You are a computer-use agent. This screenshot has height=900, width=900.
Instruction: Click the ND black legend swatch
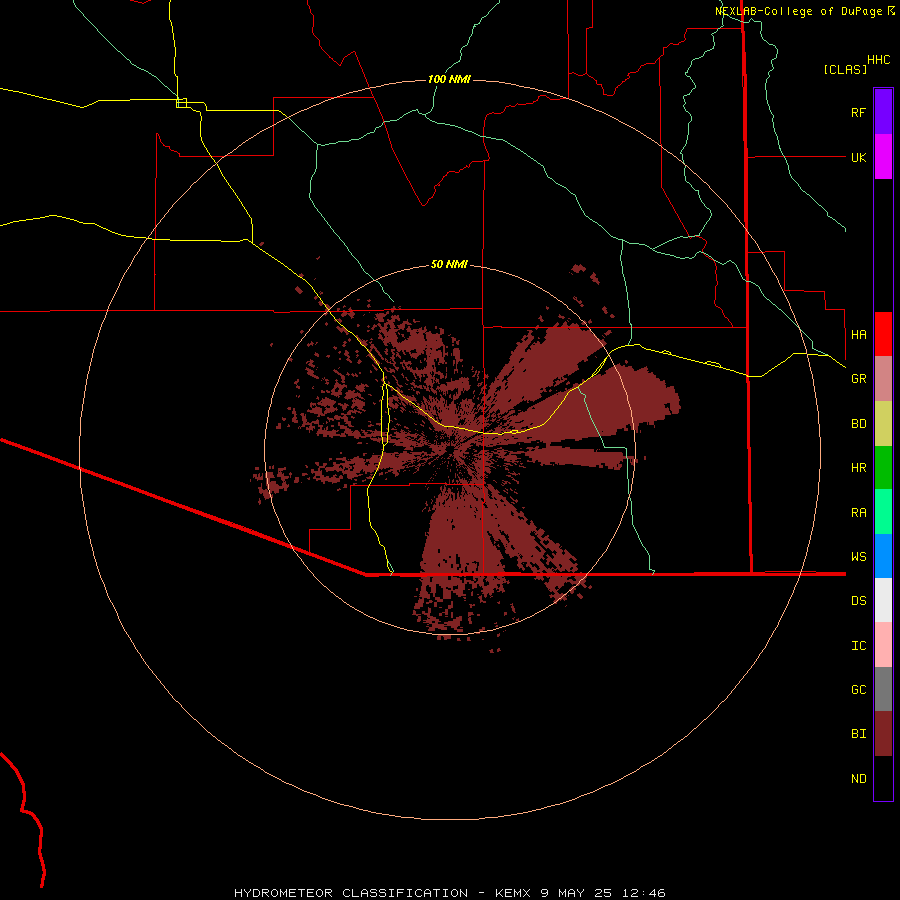[x=883, y=778]
